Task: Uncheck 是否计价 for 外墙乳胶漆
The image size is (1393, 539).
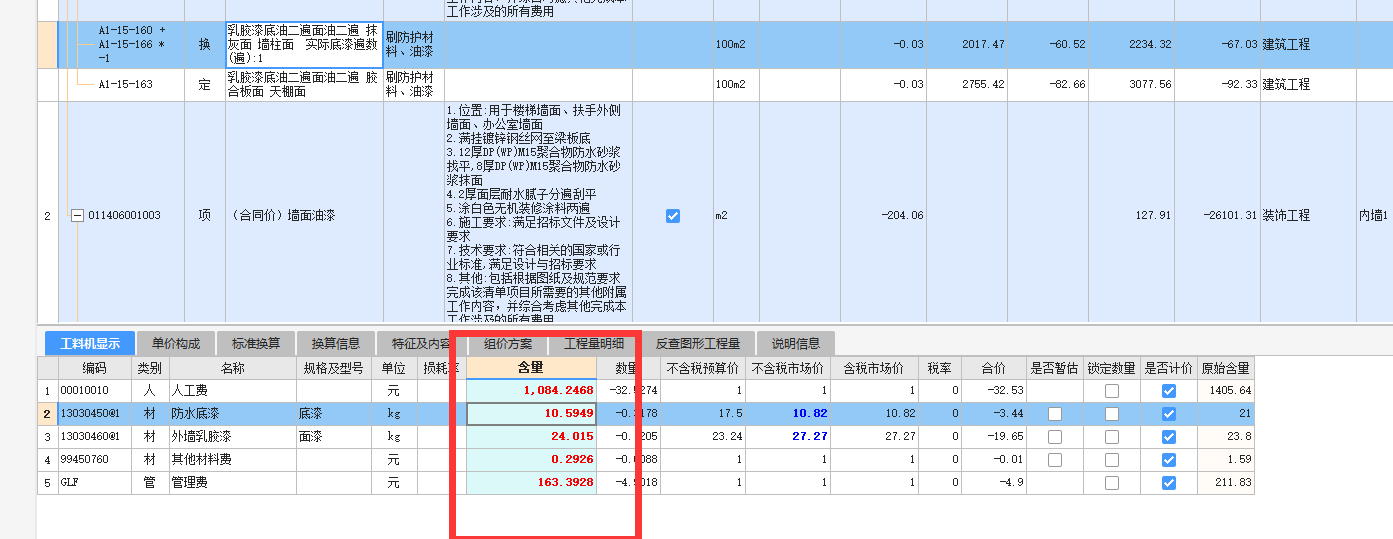Action: point(1169,436)
